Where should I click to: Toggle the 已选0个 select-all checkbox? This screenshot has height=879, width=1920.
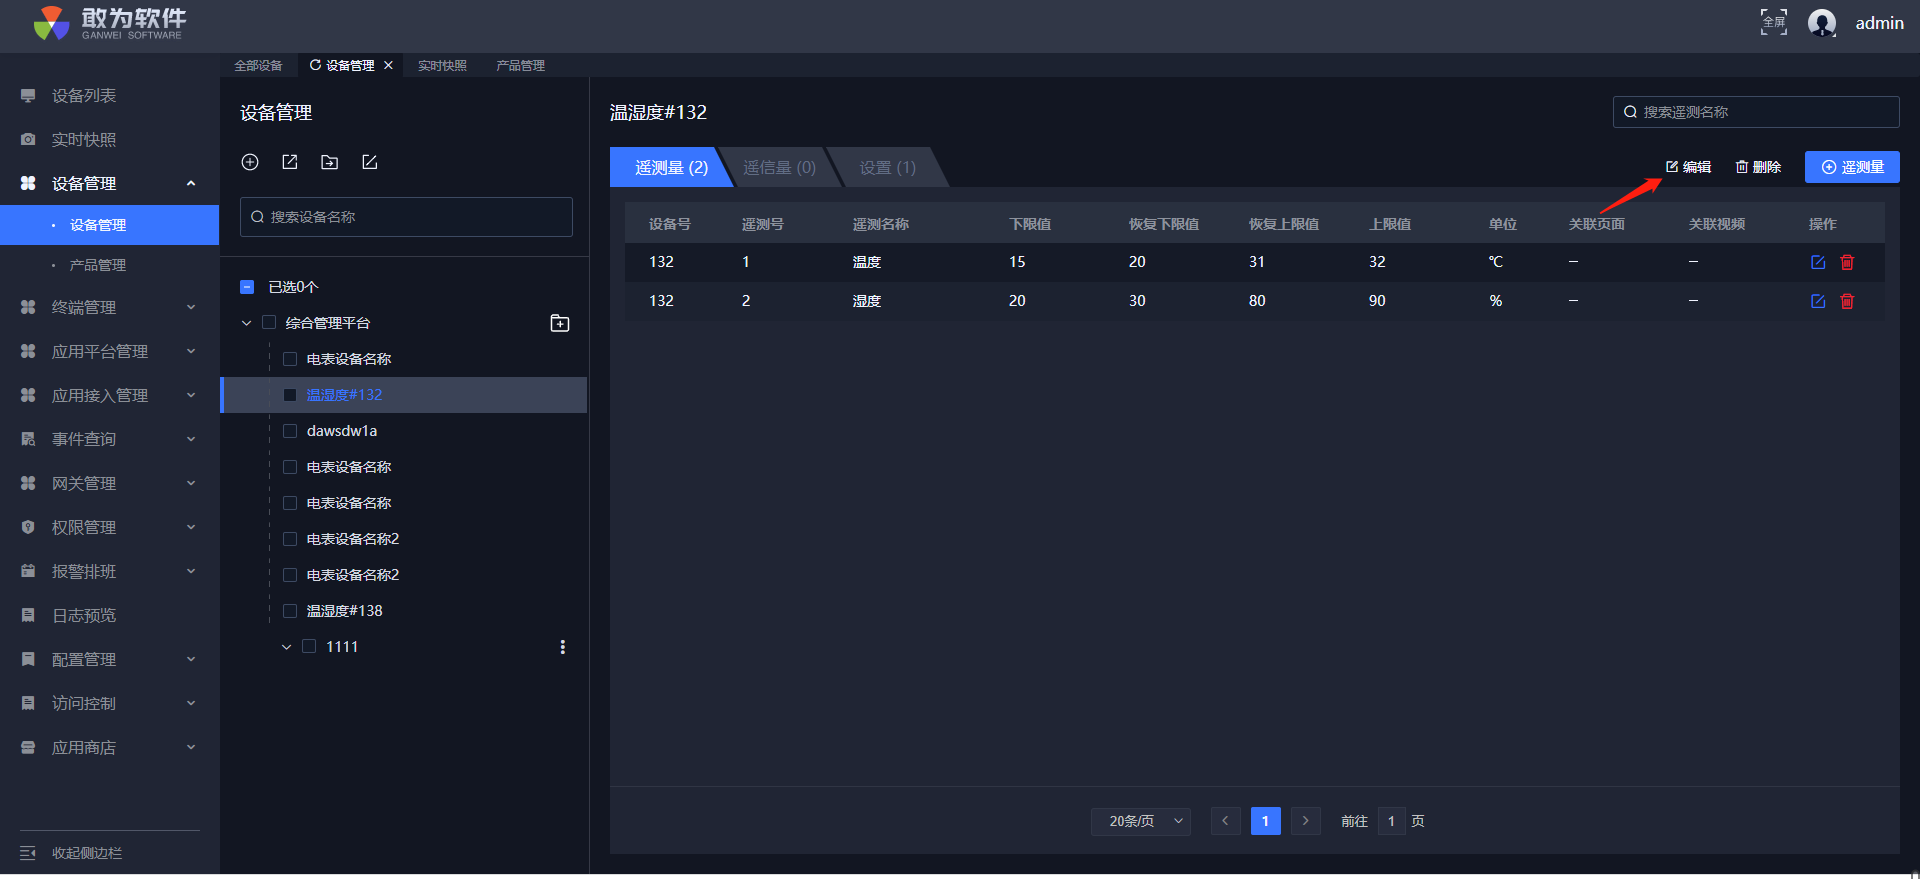(x=247, y=287)
